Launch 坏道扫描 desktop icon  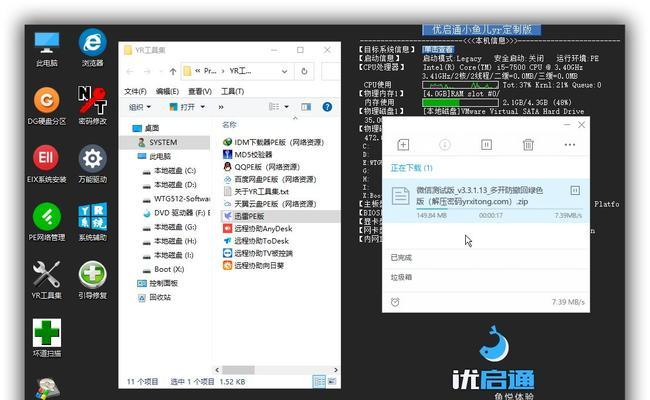[46, 338]
